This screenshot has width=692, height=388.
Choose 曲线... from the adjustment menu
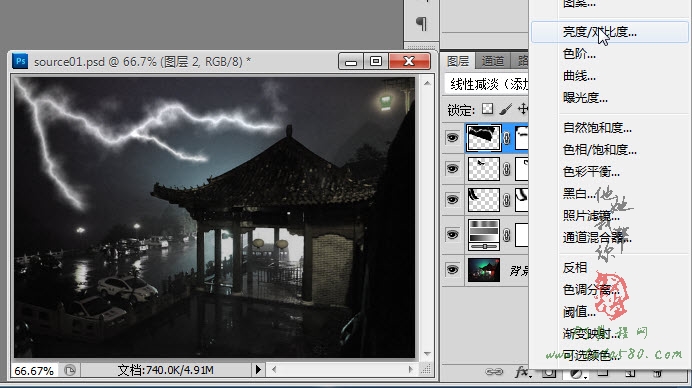coord(579,76)
